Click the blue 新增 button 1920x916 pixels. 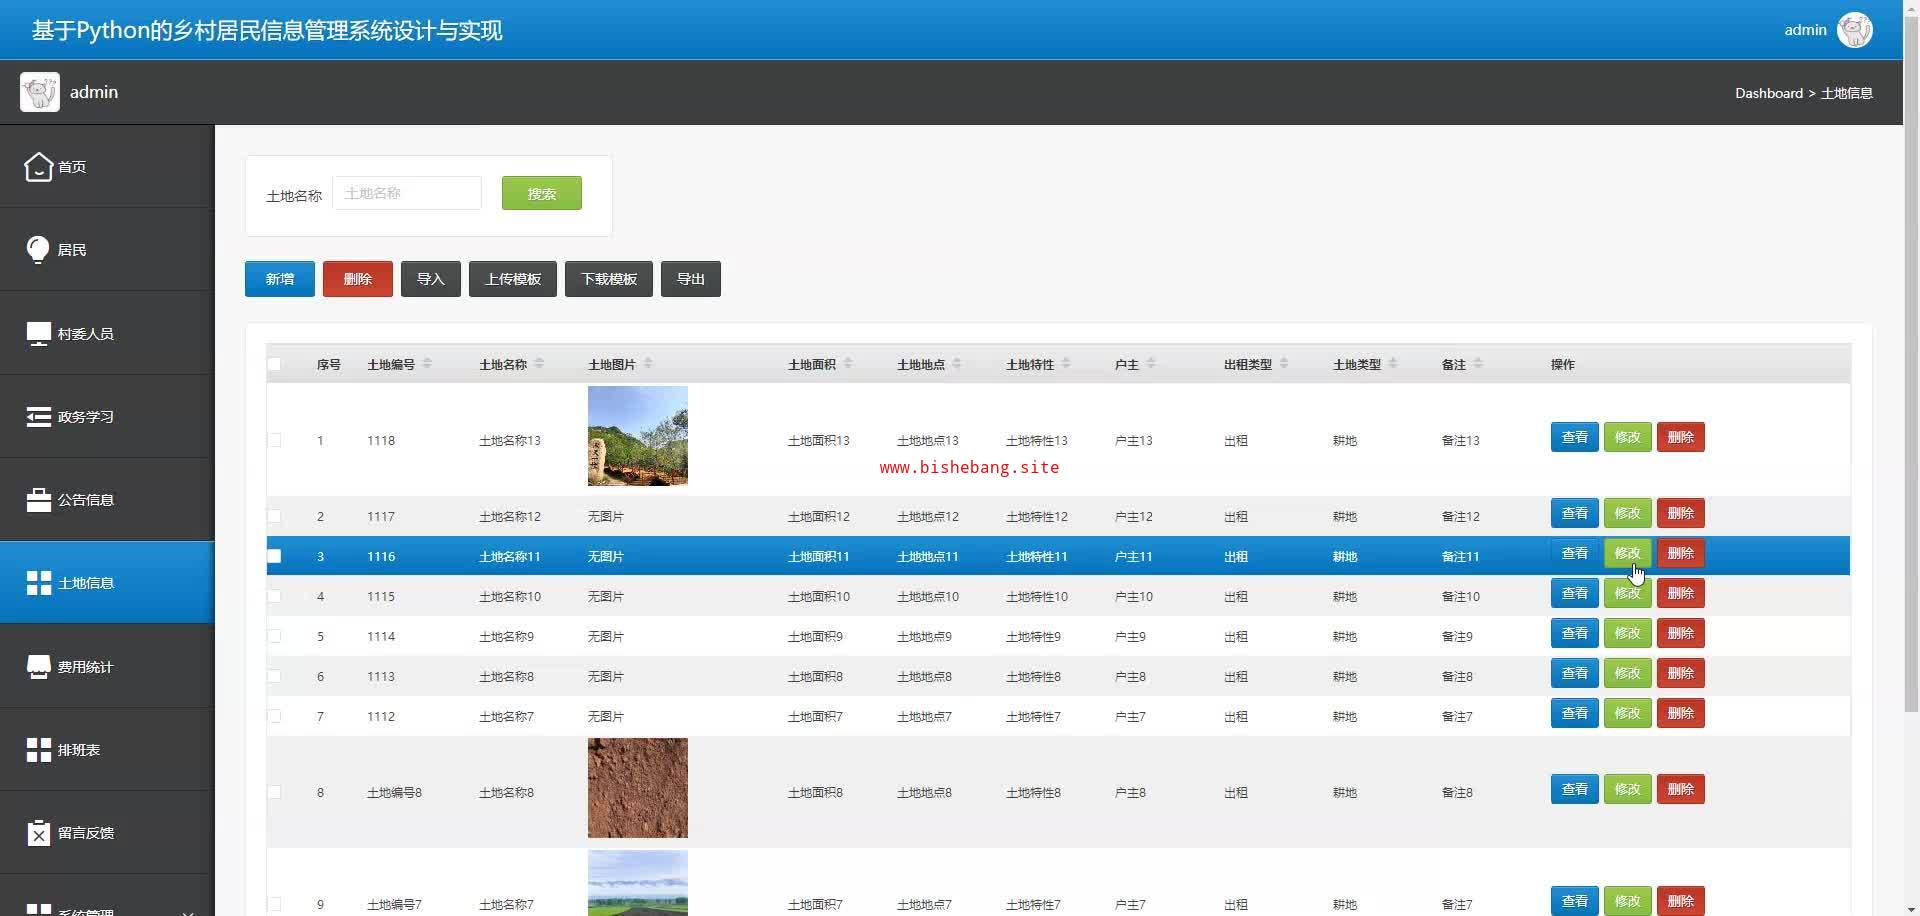tap(280, 279)
